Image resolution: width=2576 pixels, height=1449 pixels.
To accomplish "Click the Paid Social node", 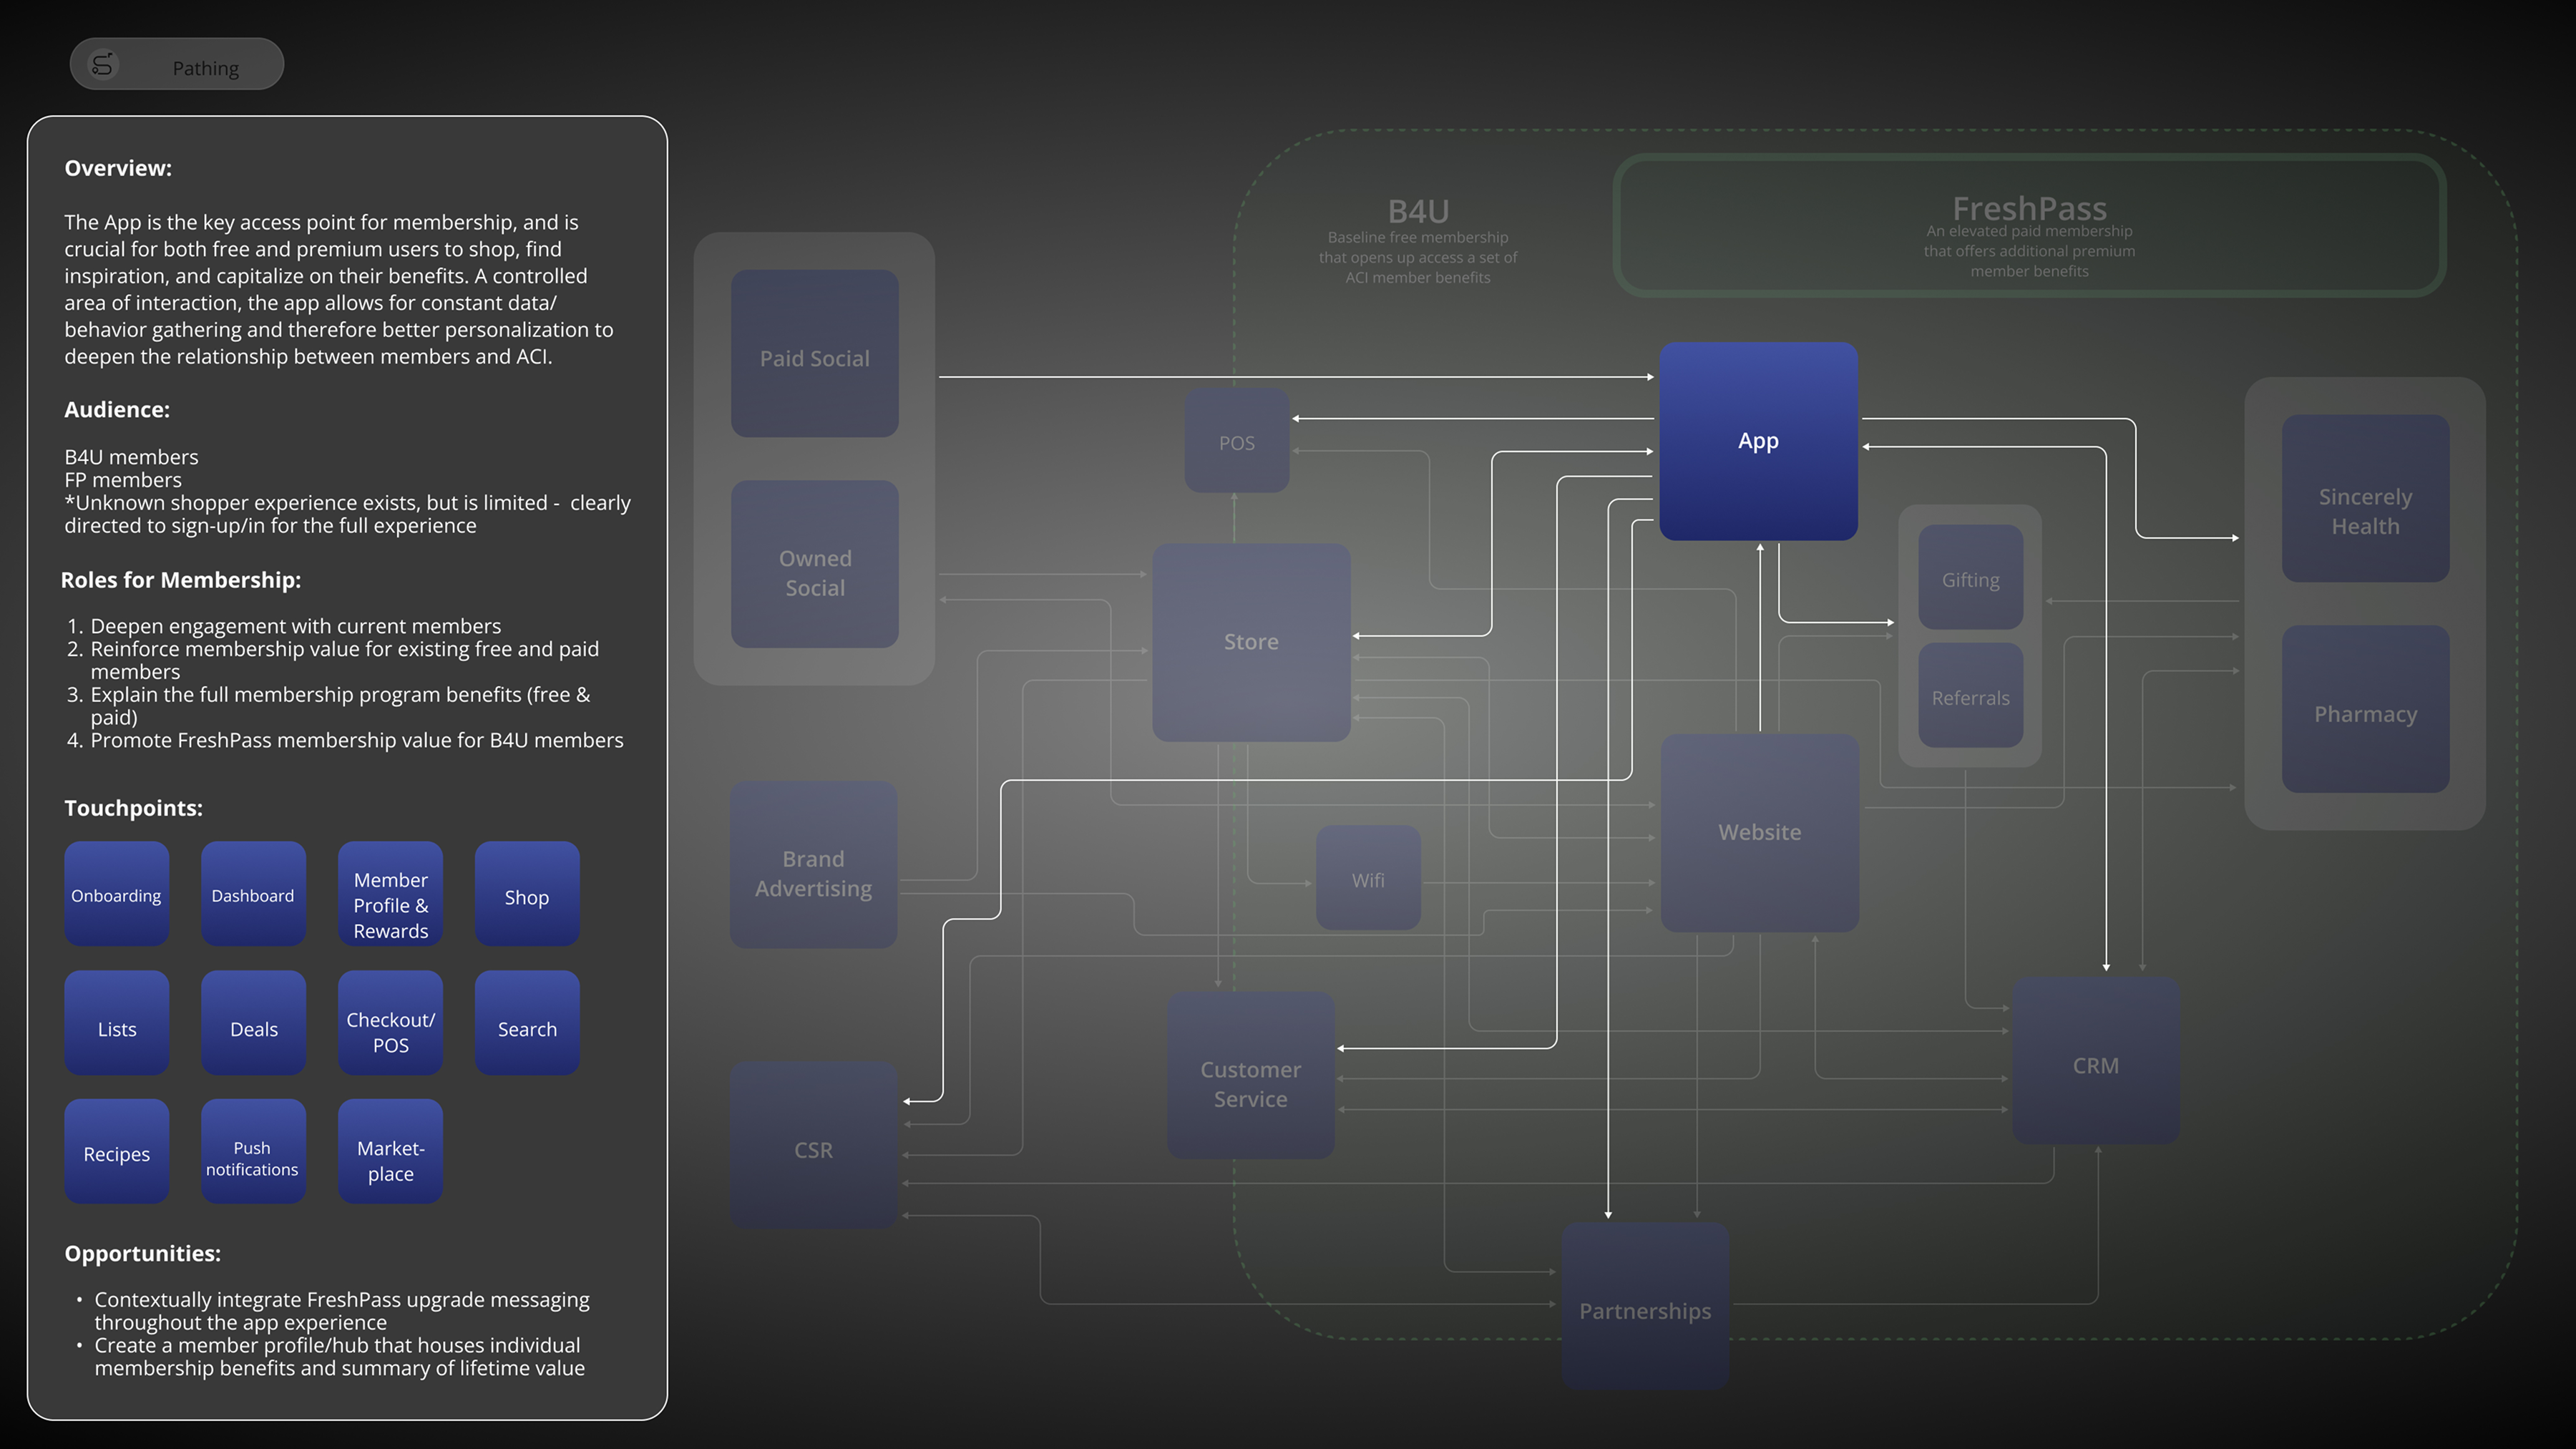I will (x=814, y=353).
